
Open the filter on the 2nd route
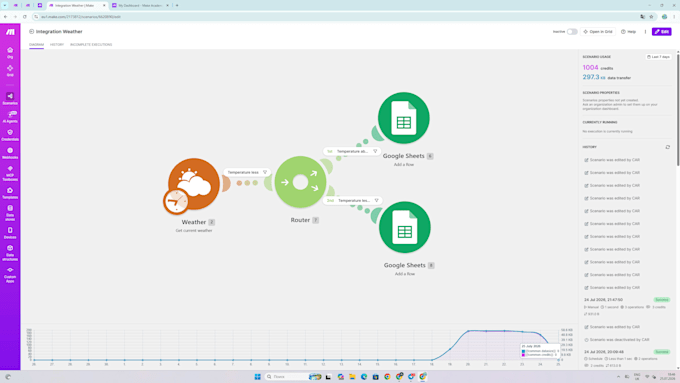353,200
